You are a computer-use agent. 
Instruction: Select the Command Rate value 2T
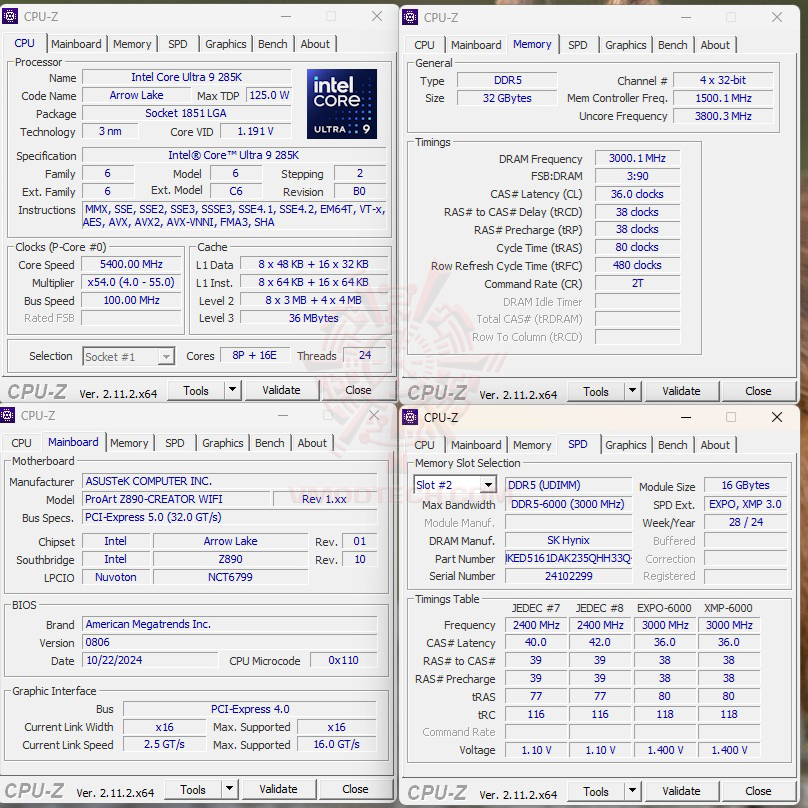(637, 283)
